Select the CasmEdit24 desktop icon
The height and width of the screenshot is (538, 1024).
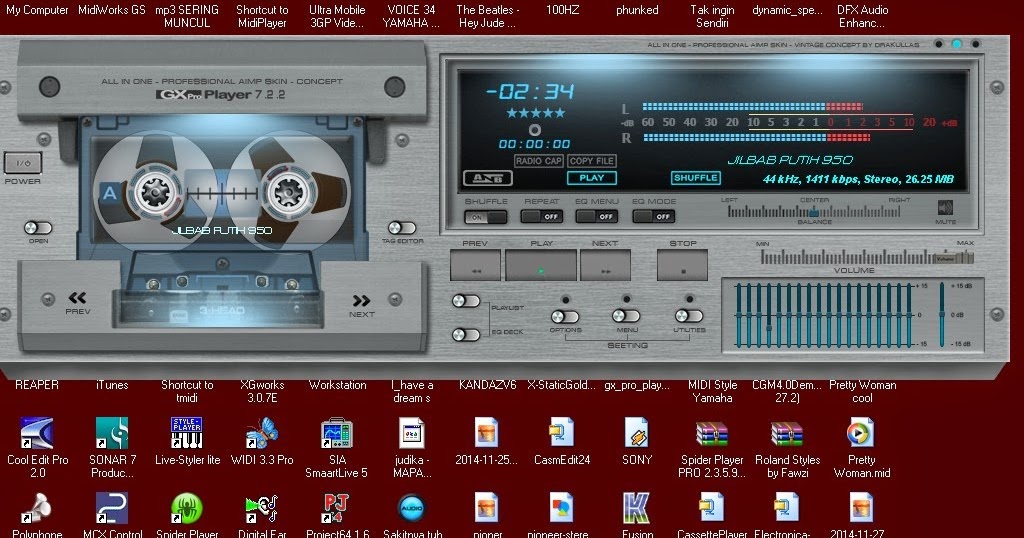pos(562,433)
